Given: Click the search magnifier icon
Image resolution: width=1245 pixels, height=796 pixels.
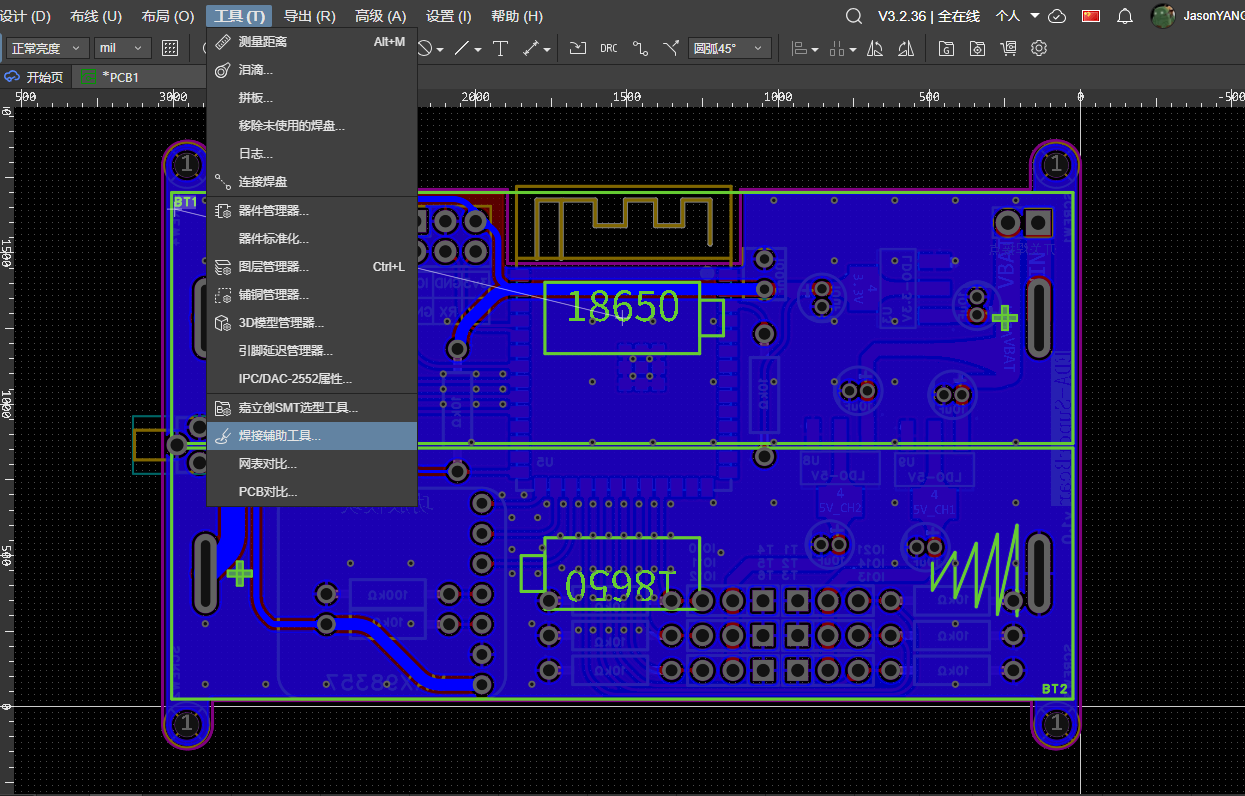Looking at the screenshot, I should [853, 16].
